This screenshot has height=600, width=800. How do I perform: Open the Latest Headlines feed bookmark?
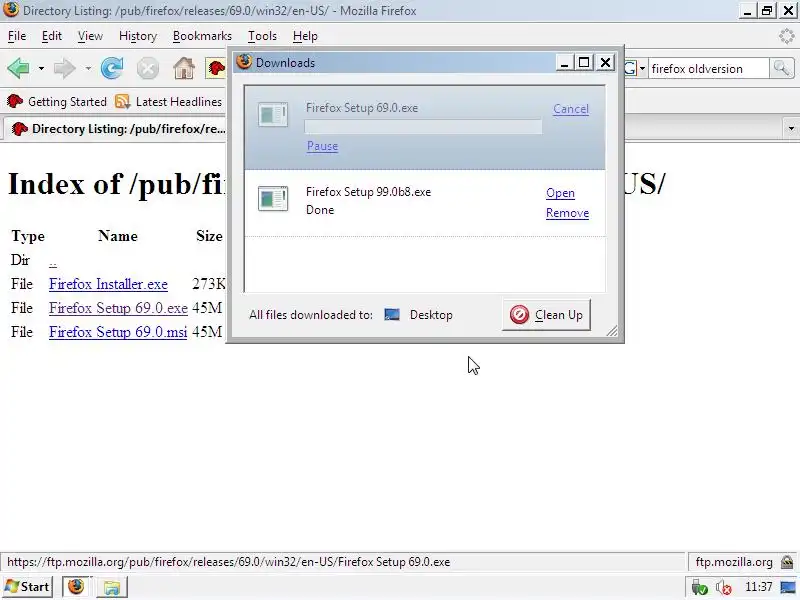coord(168,102)
